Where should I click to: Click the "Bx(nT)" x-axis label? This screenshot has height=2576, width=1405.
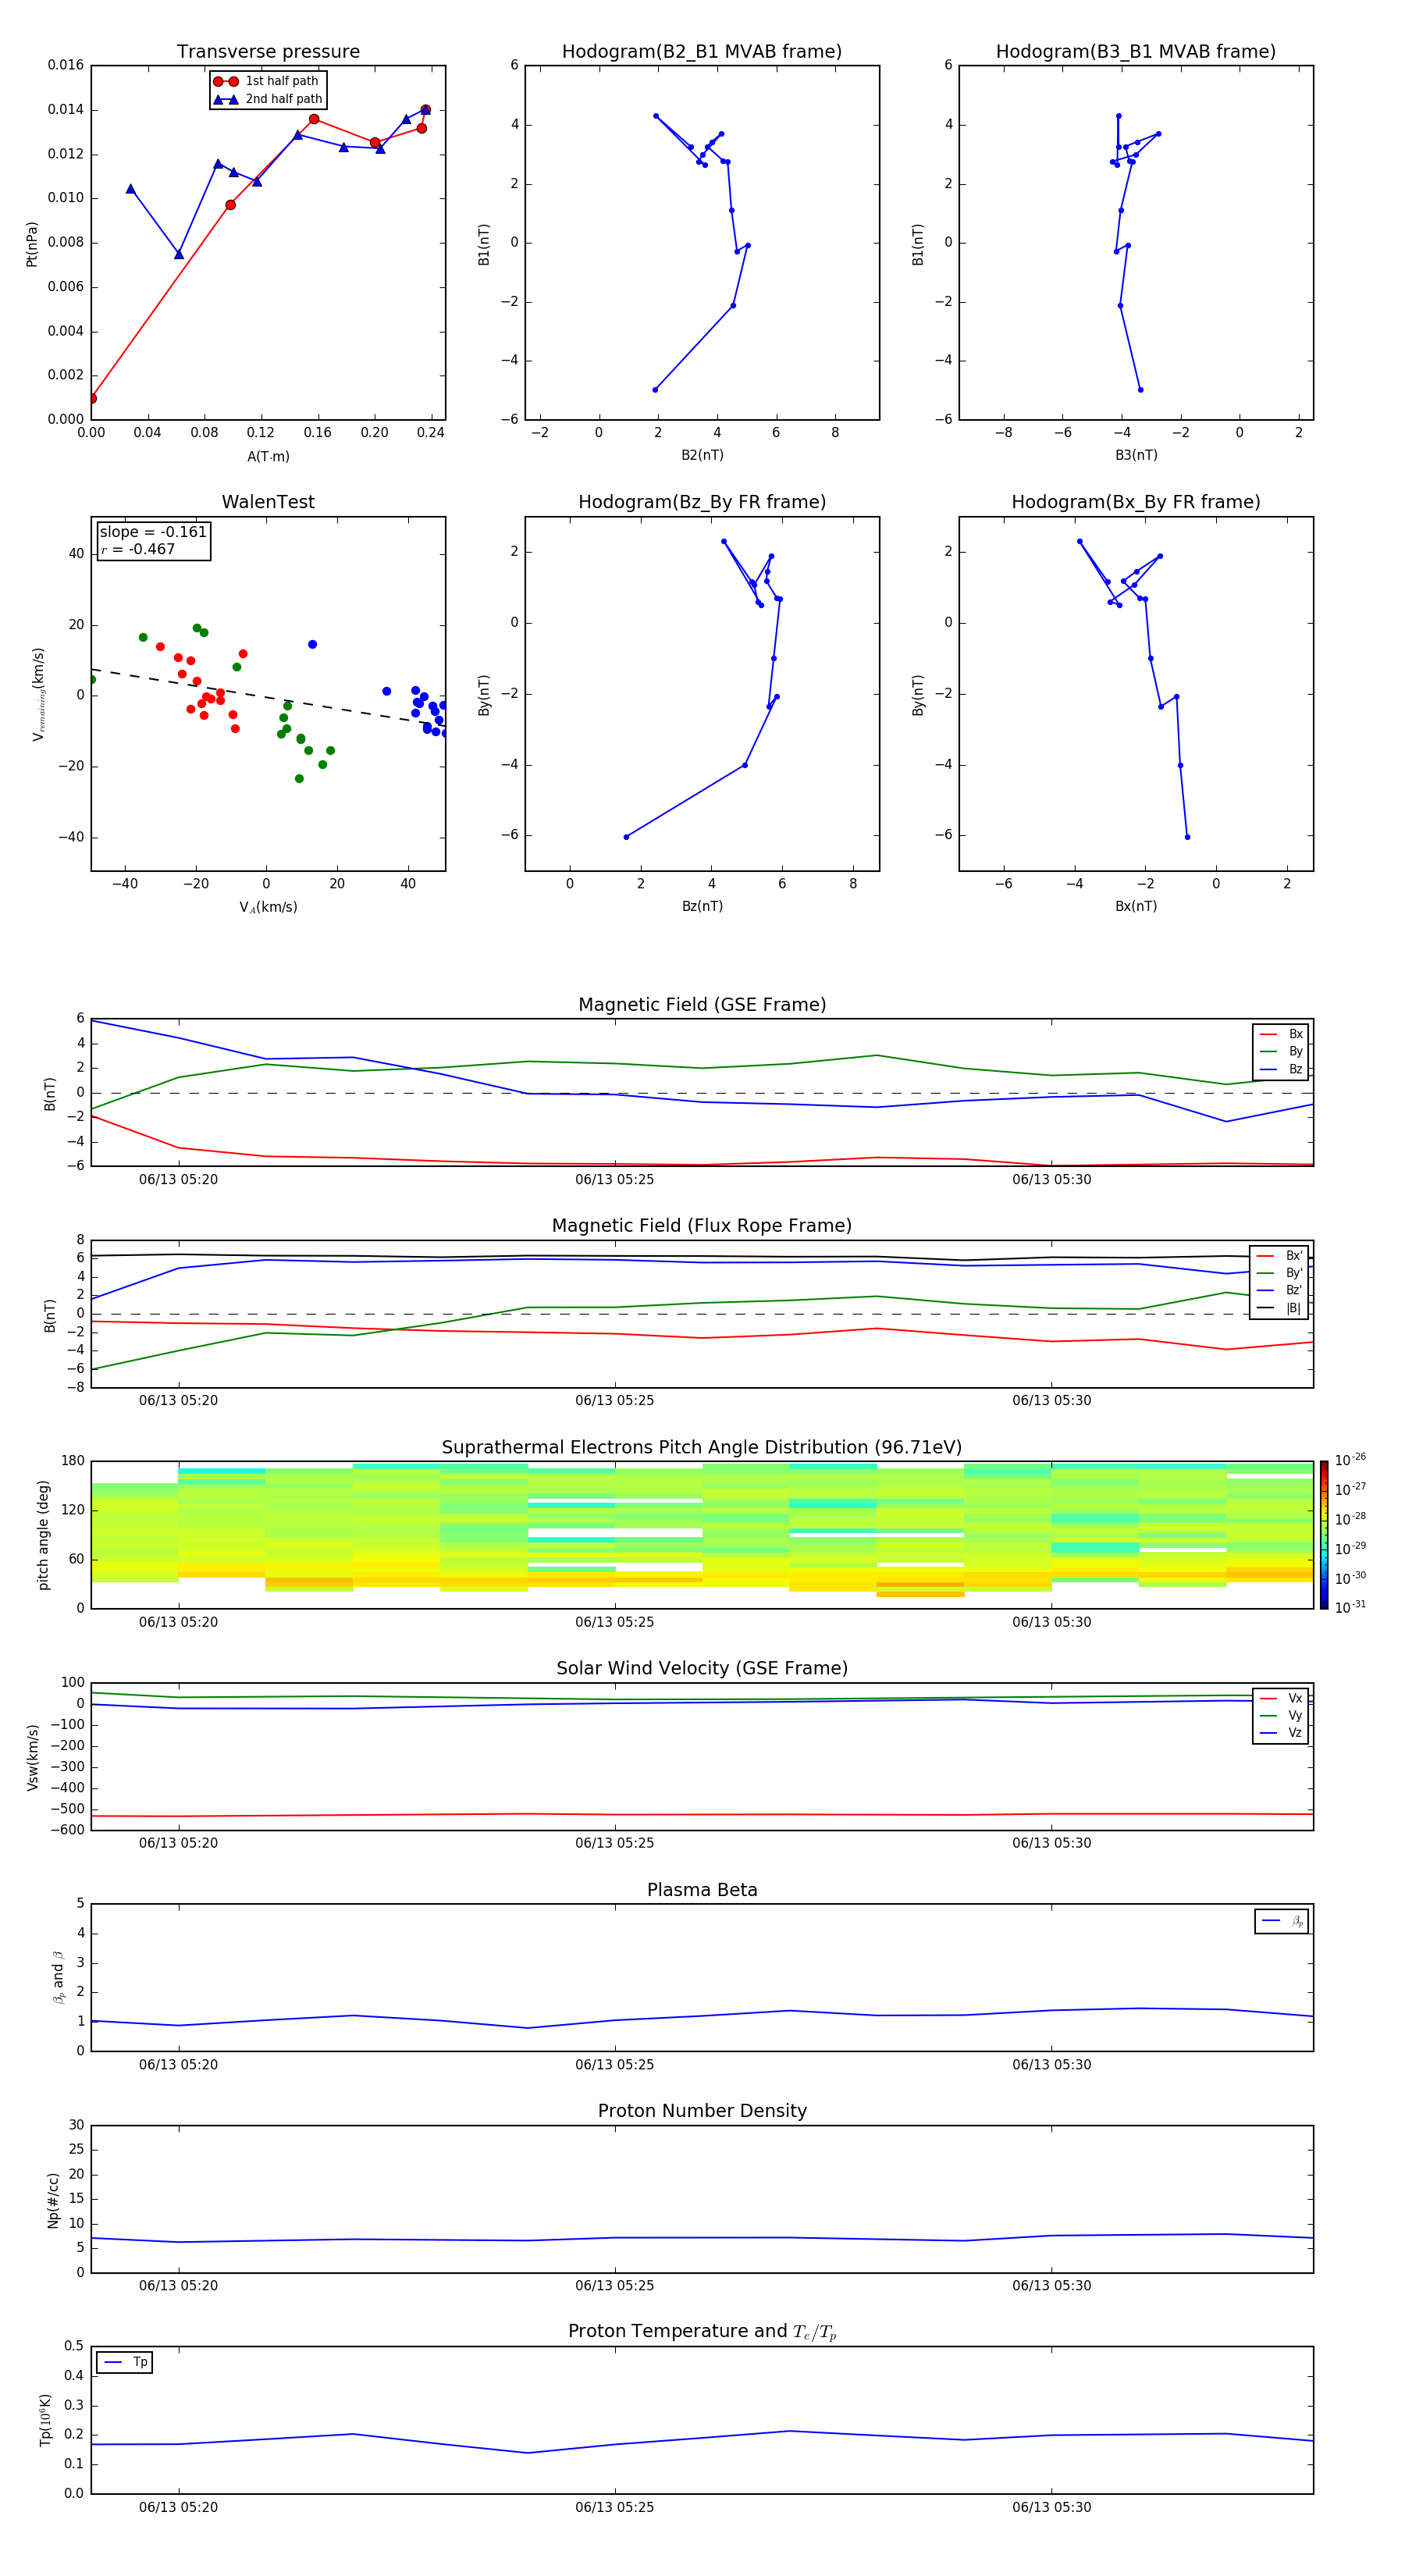[x=1136, y=907]
